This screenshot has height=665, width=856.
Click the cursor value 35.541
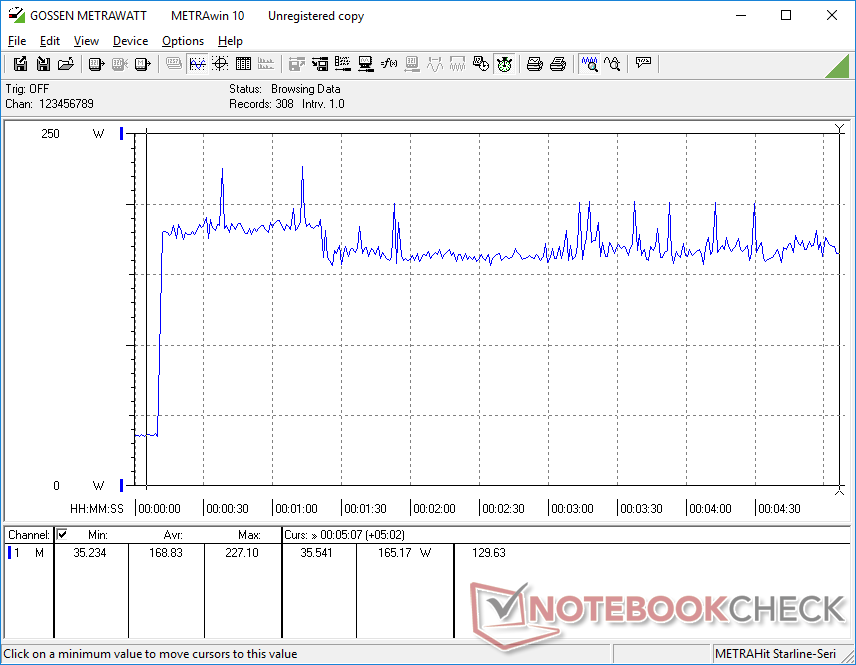[x=317, y=553]
